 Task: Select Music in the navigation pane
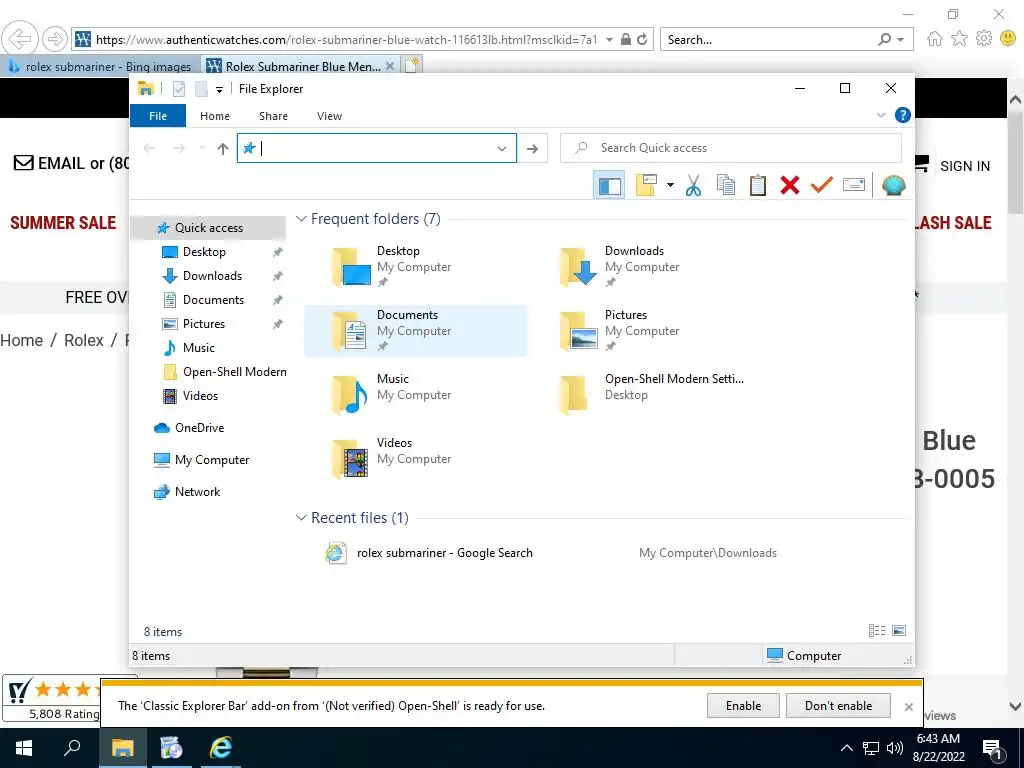coord(199,347)
